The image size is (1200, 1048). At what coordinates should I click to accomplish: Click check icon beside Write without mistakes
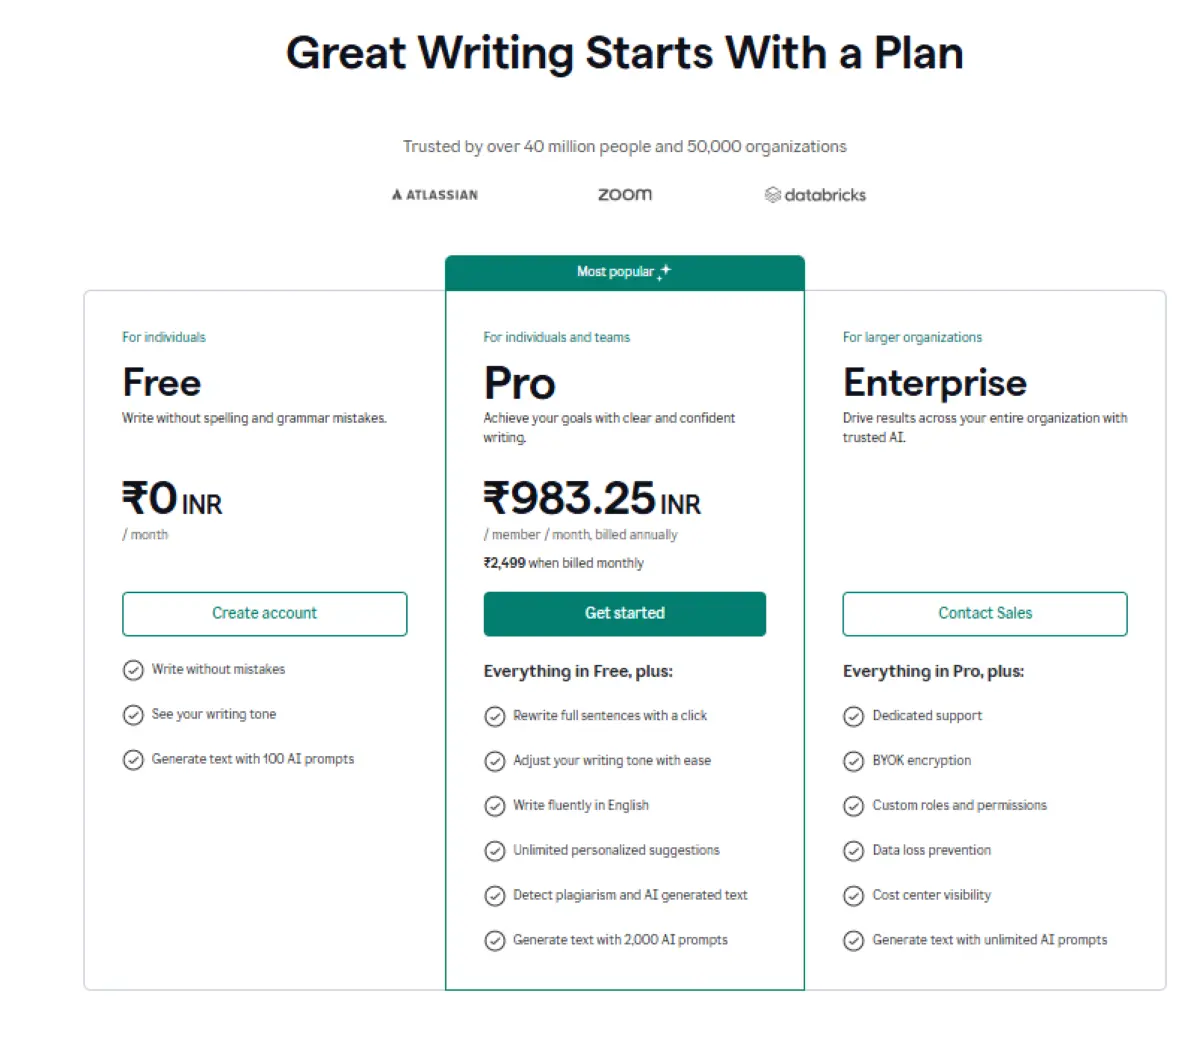click(133, 670)
